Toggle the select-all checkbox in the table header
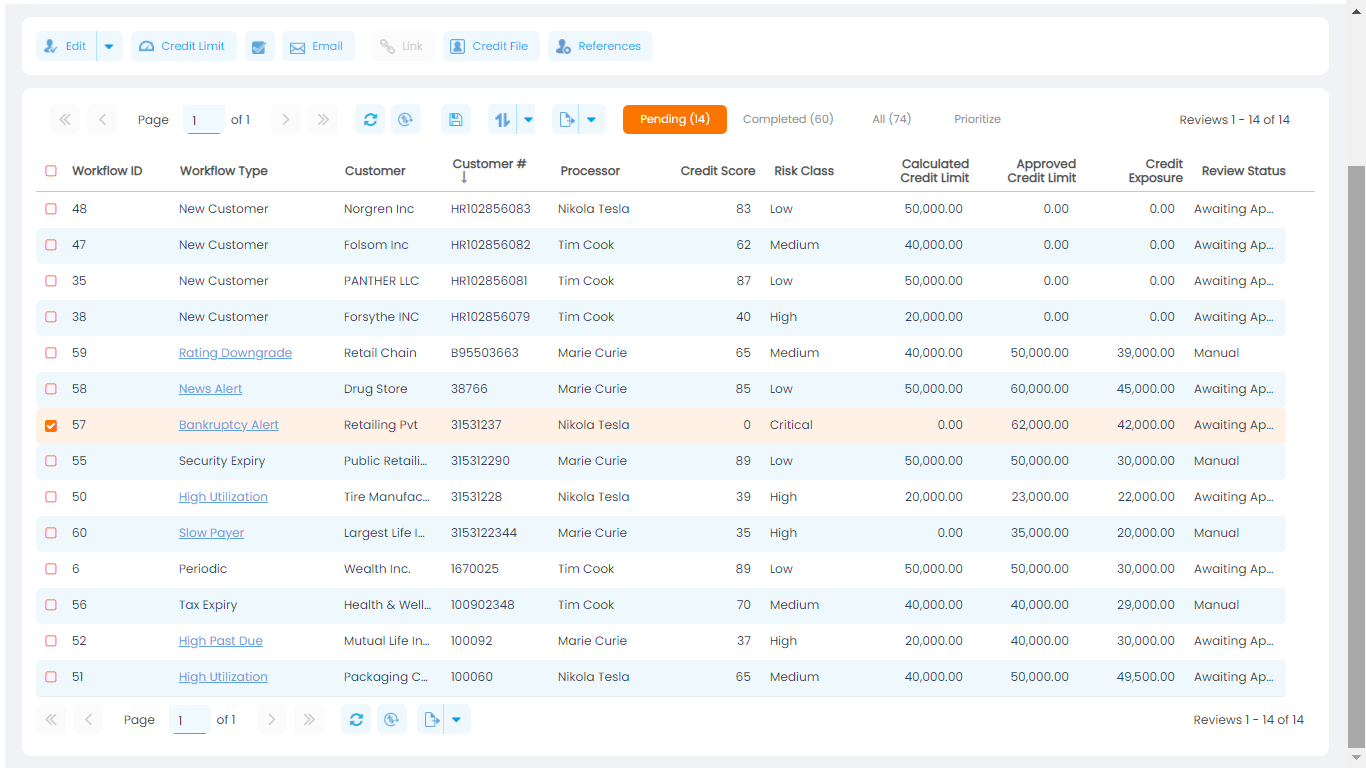 pos(51,171)
